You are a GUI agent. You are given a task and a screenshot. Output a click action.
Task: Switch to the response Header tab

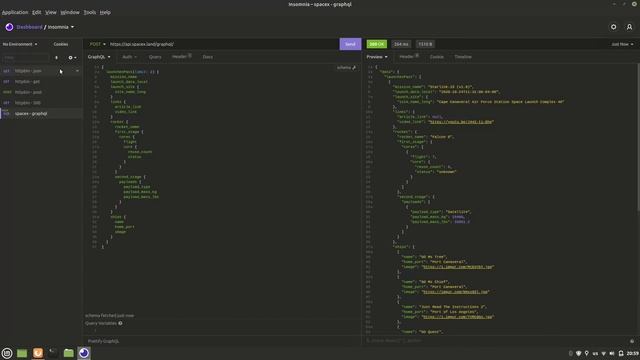tap(409, 57)
